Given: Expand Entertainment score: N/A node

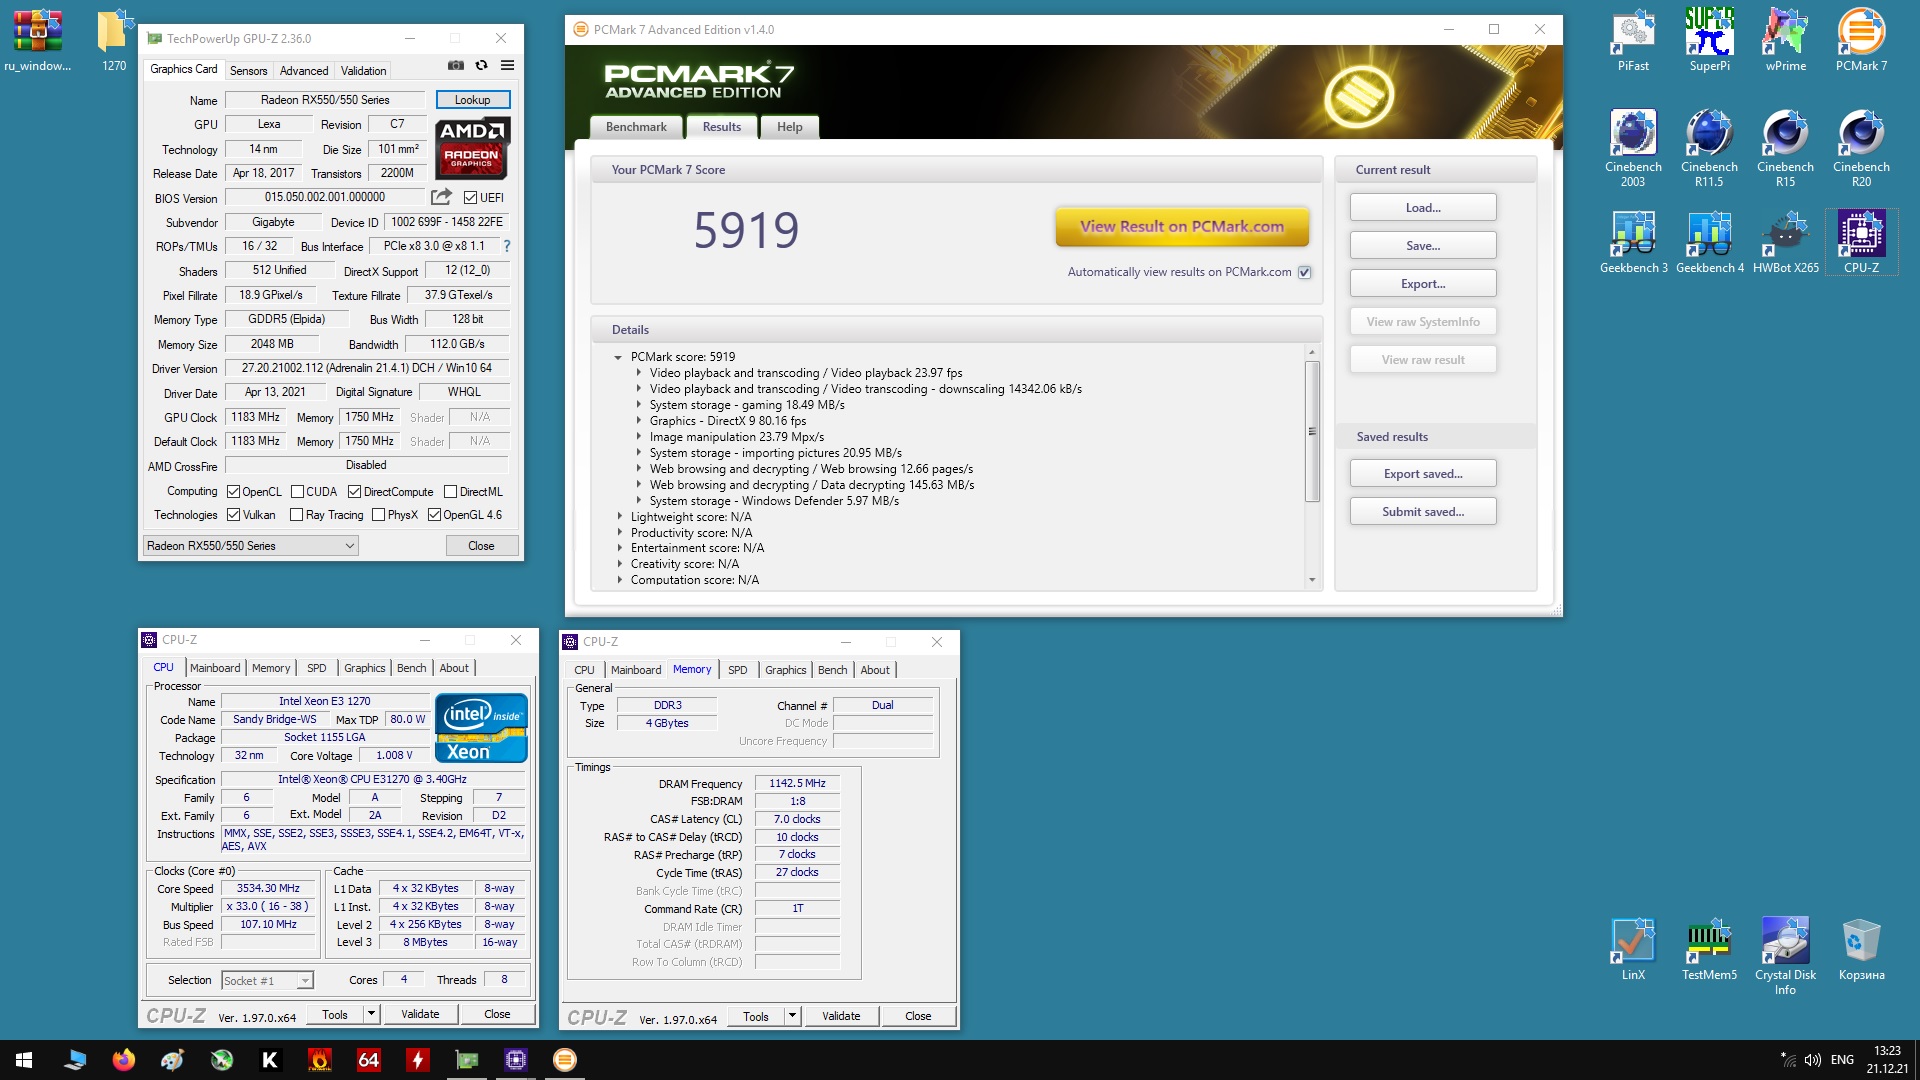Looking at the screenshot, I should coord(619,548).
